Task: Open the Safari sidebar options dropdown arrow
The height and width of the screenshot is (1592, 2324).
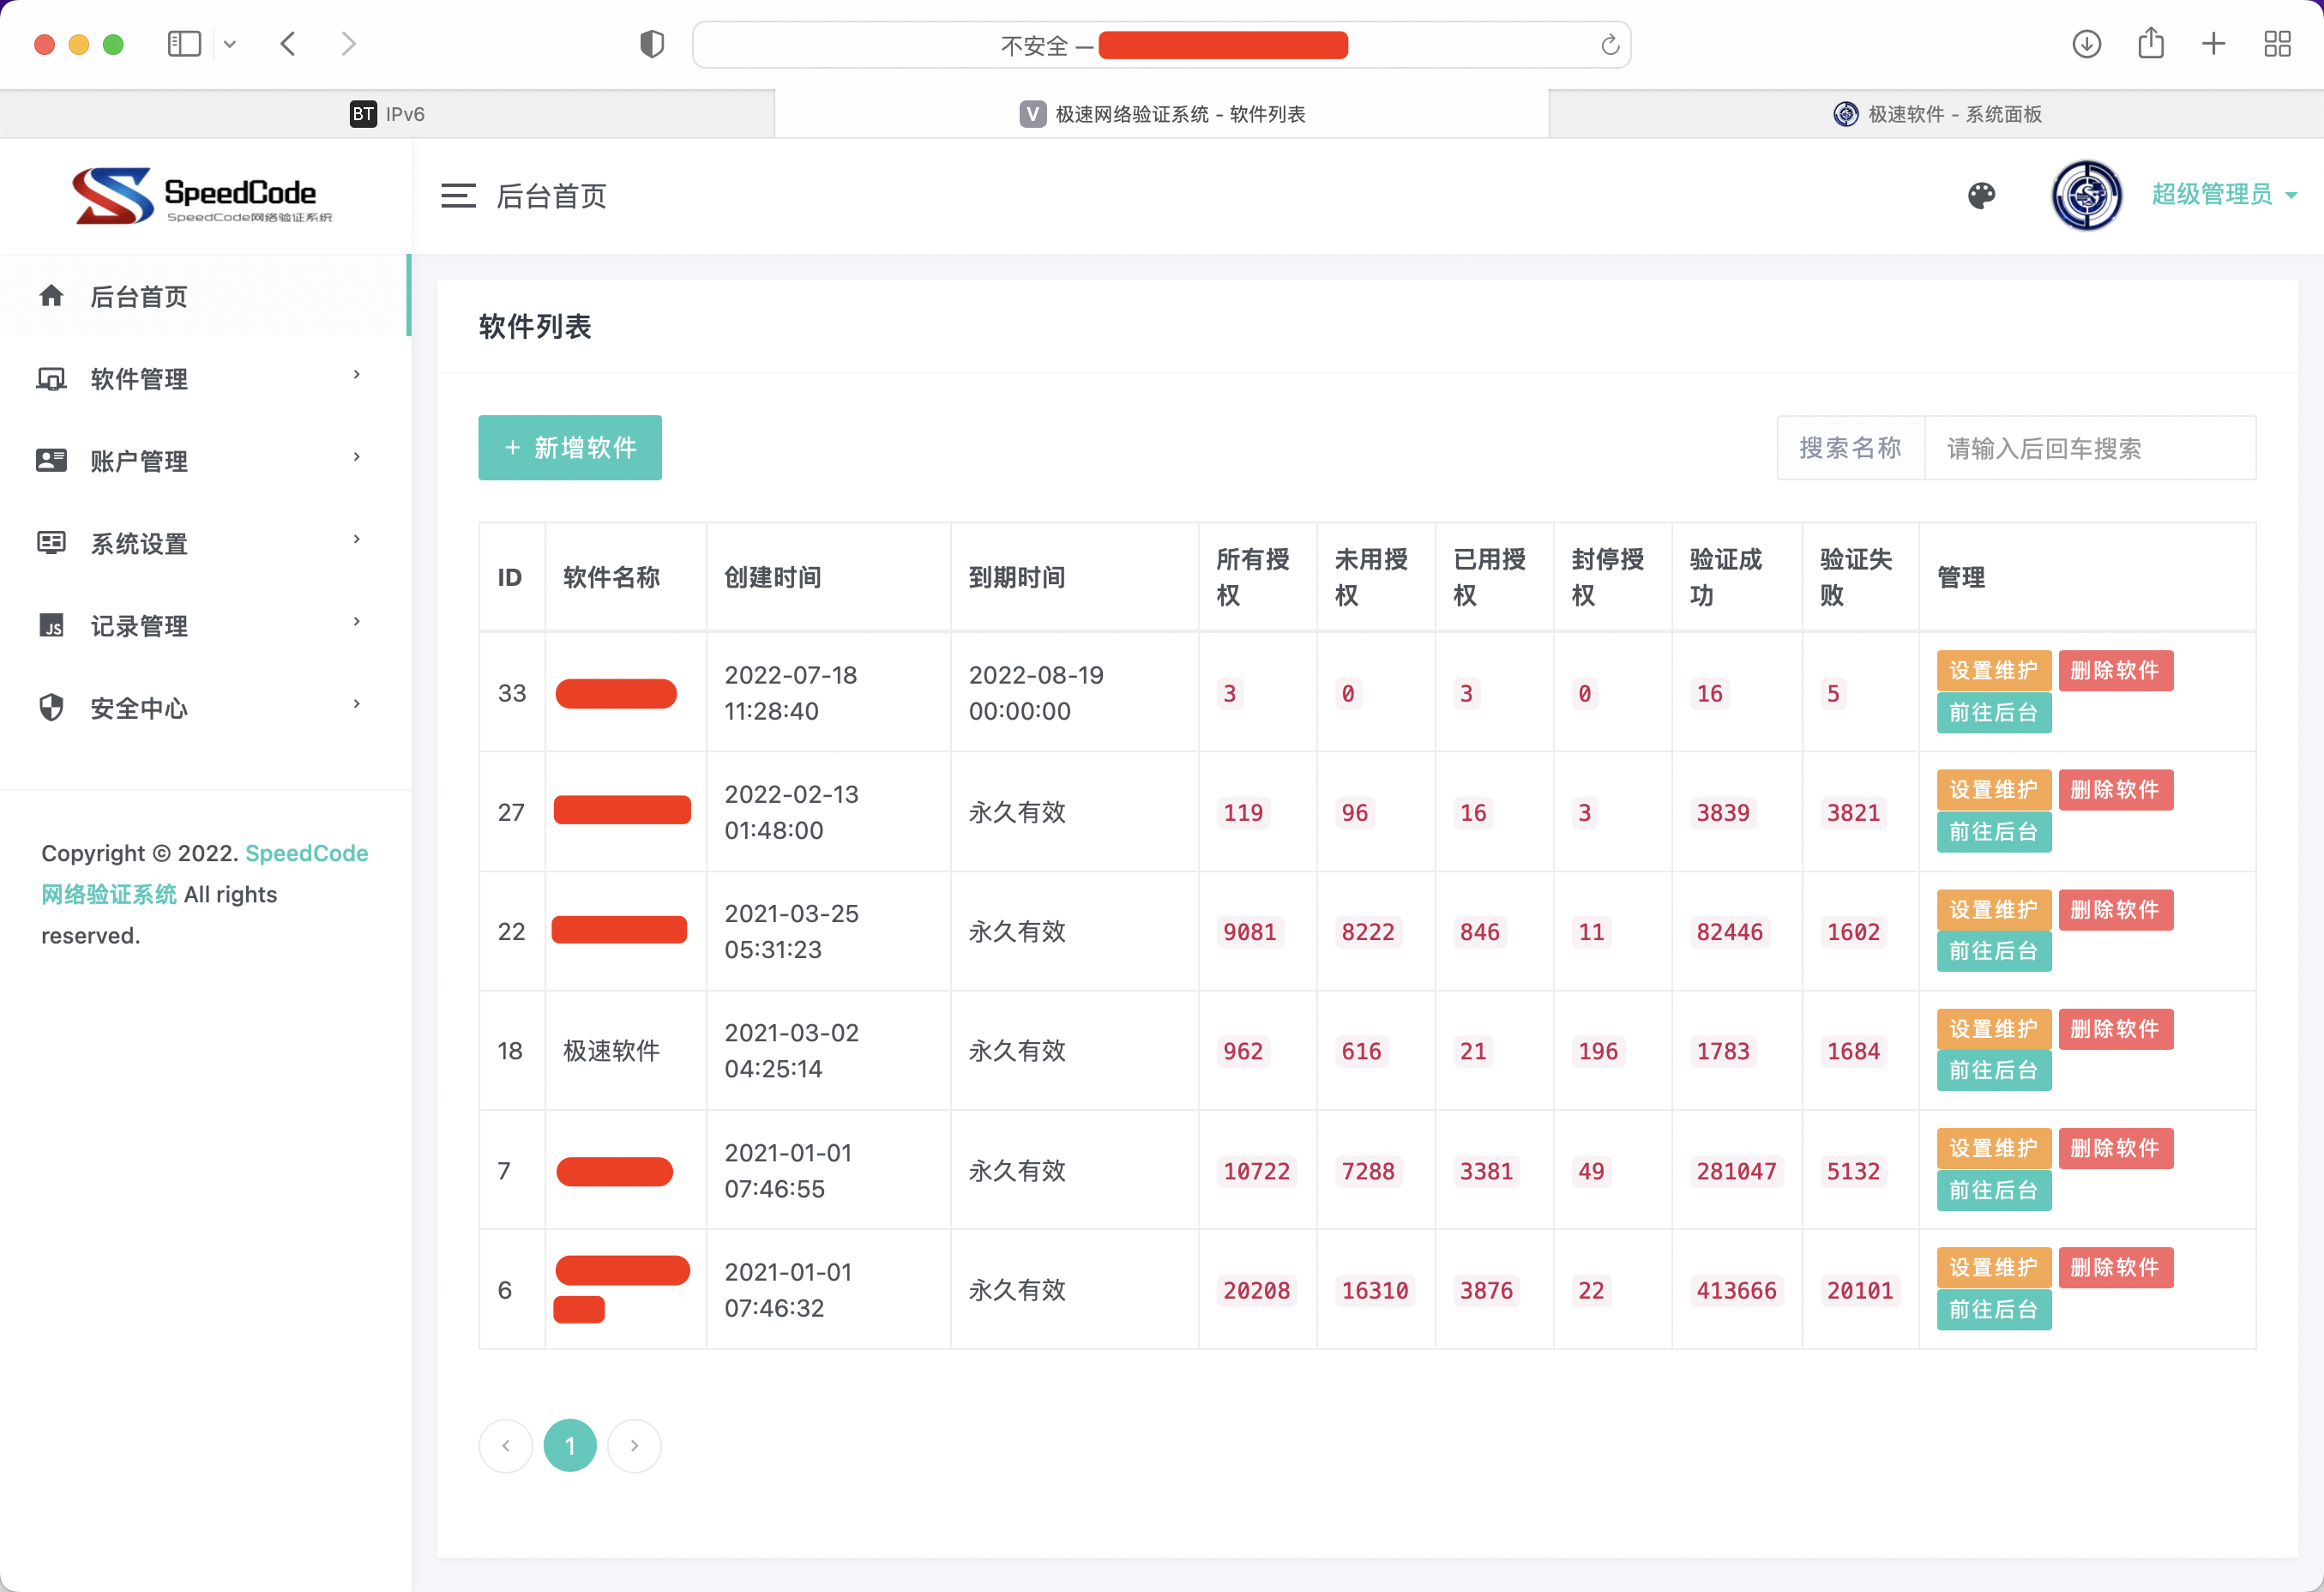Action: coord(230,44)
